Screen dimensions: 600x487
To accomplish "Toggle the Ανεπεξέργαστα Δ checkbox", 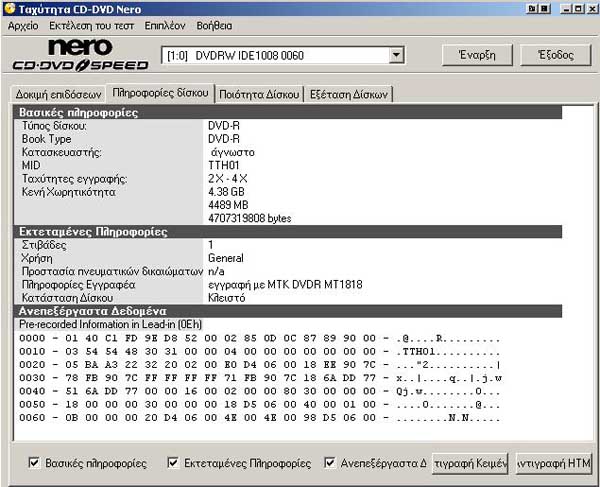I will pos(329,463).
